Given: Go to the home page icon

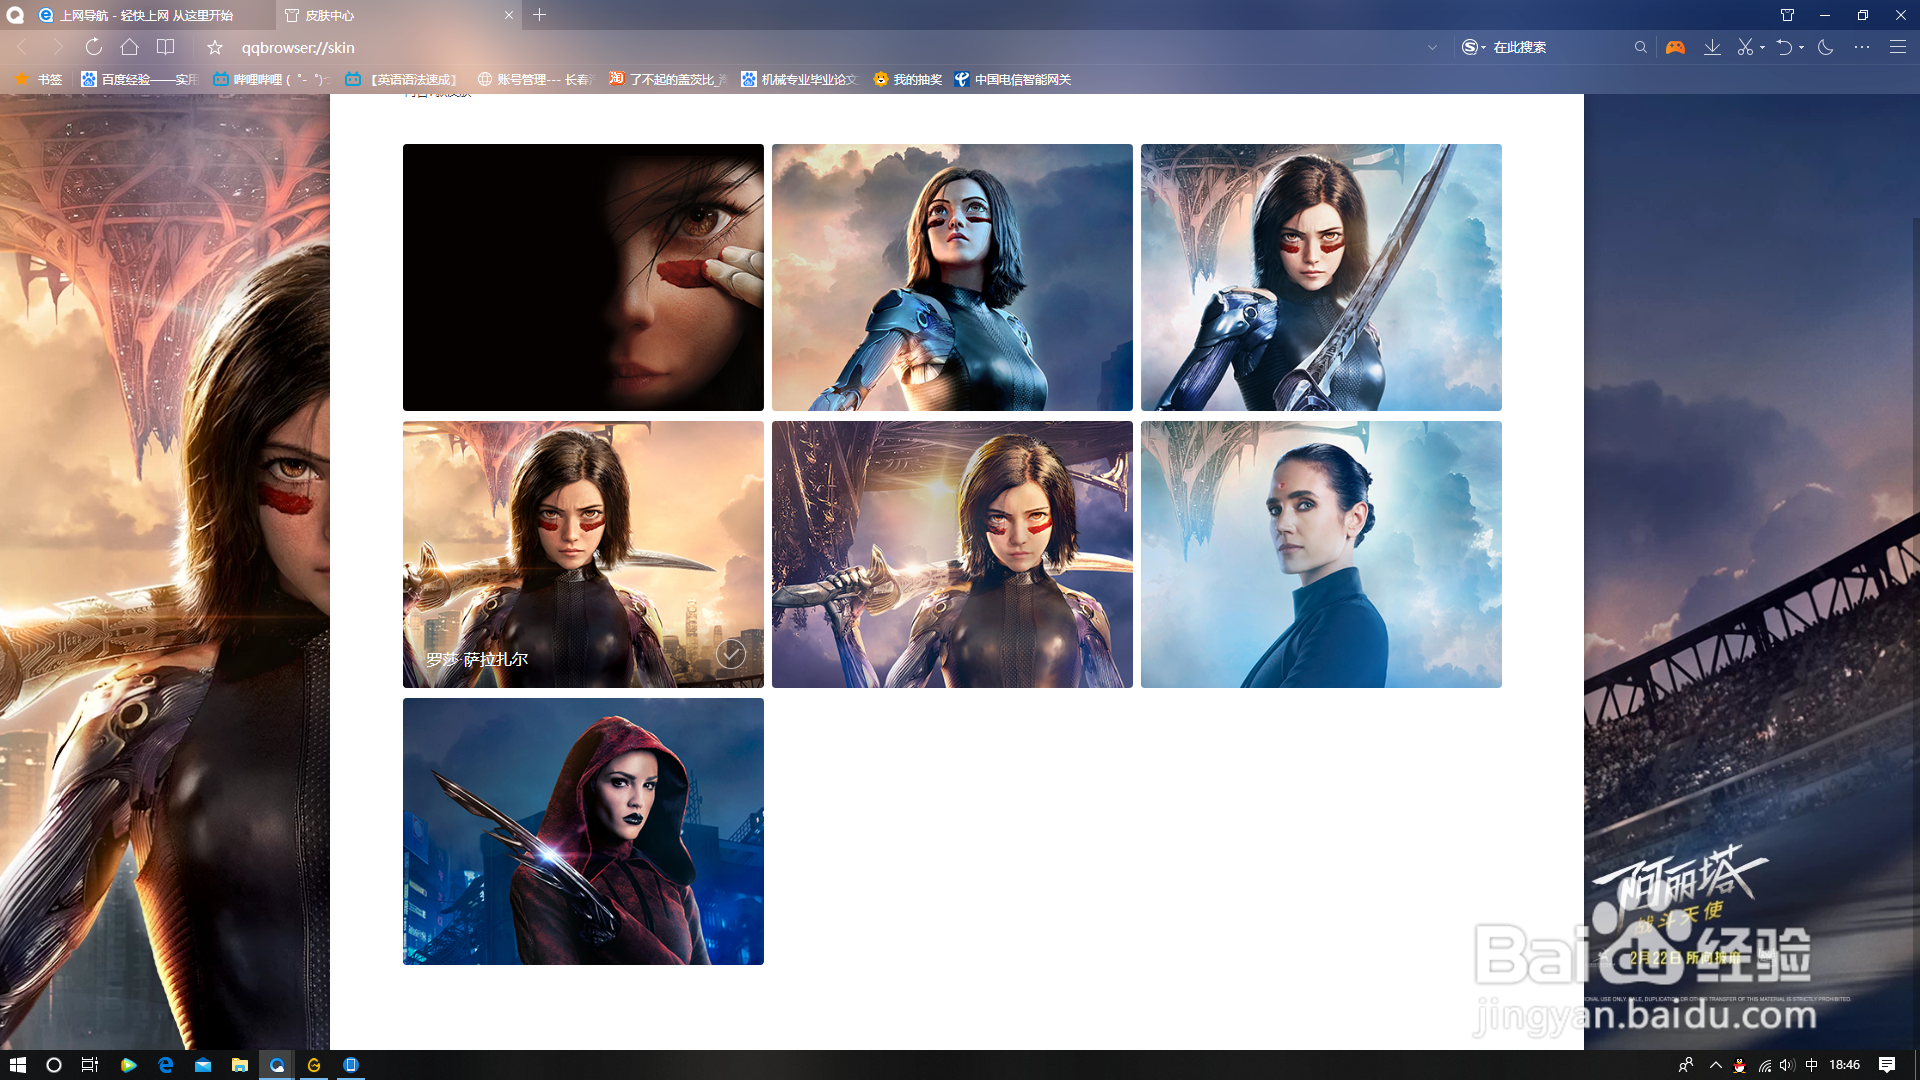Looking at the screenshot, I should point(129,47).
